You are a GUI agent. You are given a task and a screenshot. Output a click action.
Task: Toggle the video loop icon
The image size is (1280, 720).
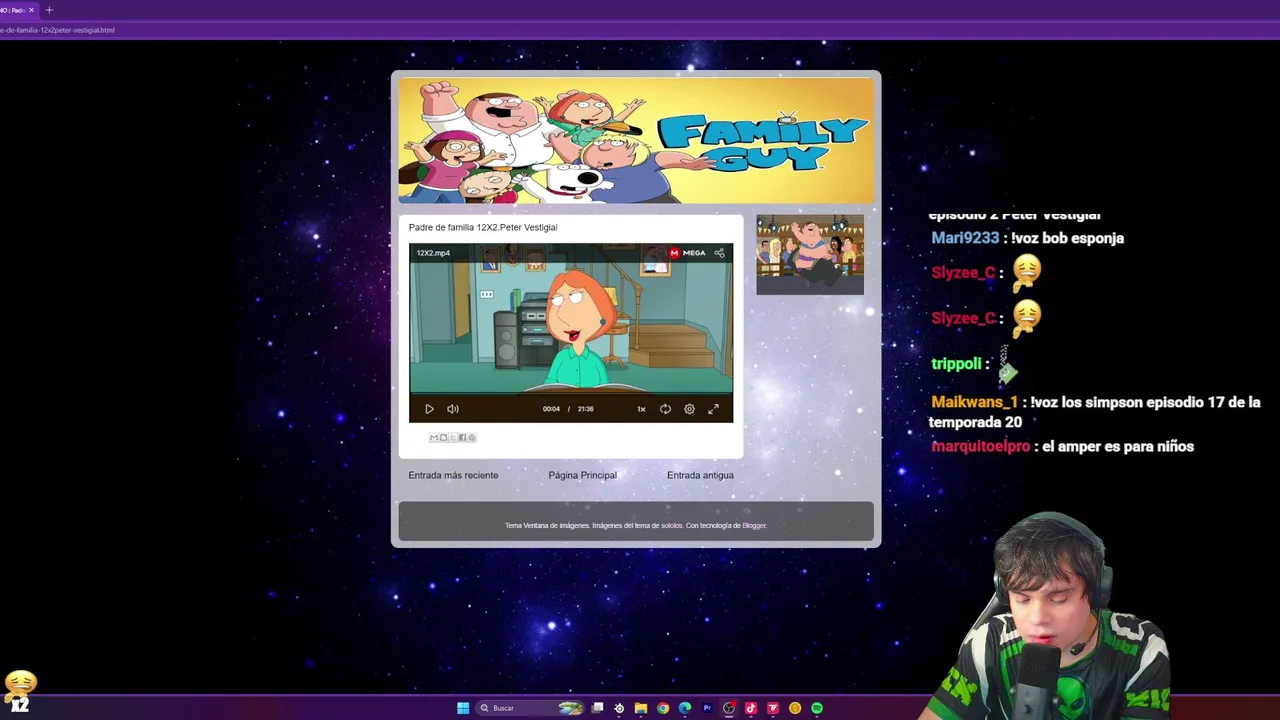pyautogui.click(x=665, y=409)
